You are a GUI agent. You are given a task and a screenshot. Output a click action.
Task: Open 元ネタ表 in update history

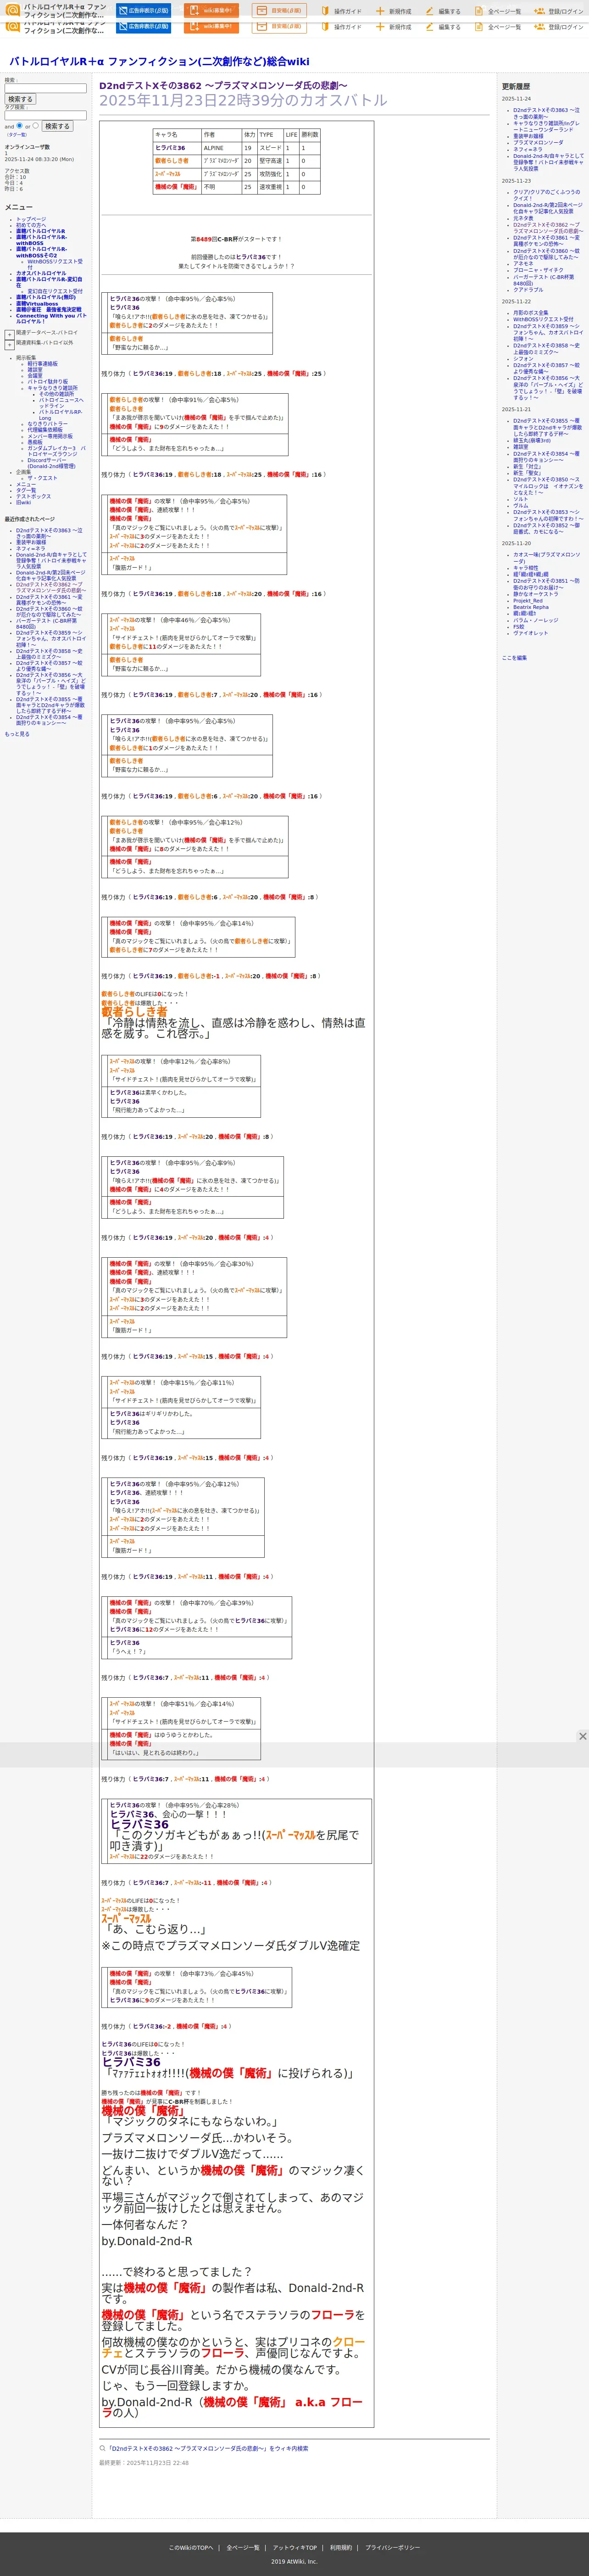tap(523, 217)
